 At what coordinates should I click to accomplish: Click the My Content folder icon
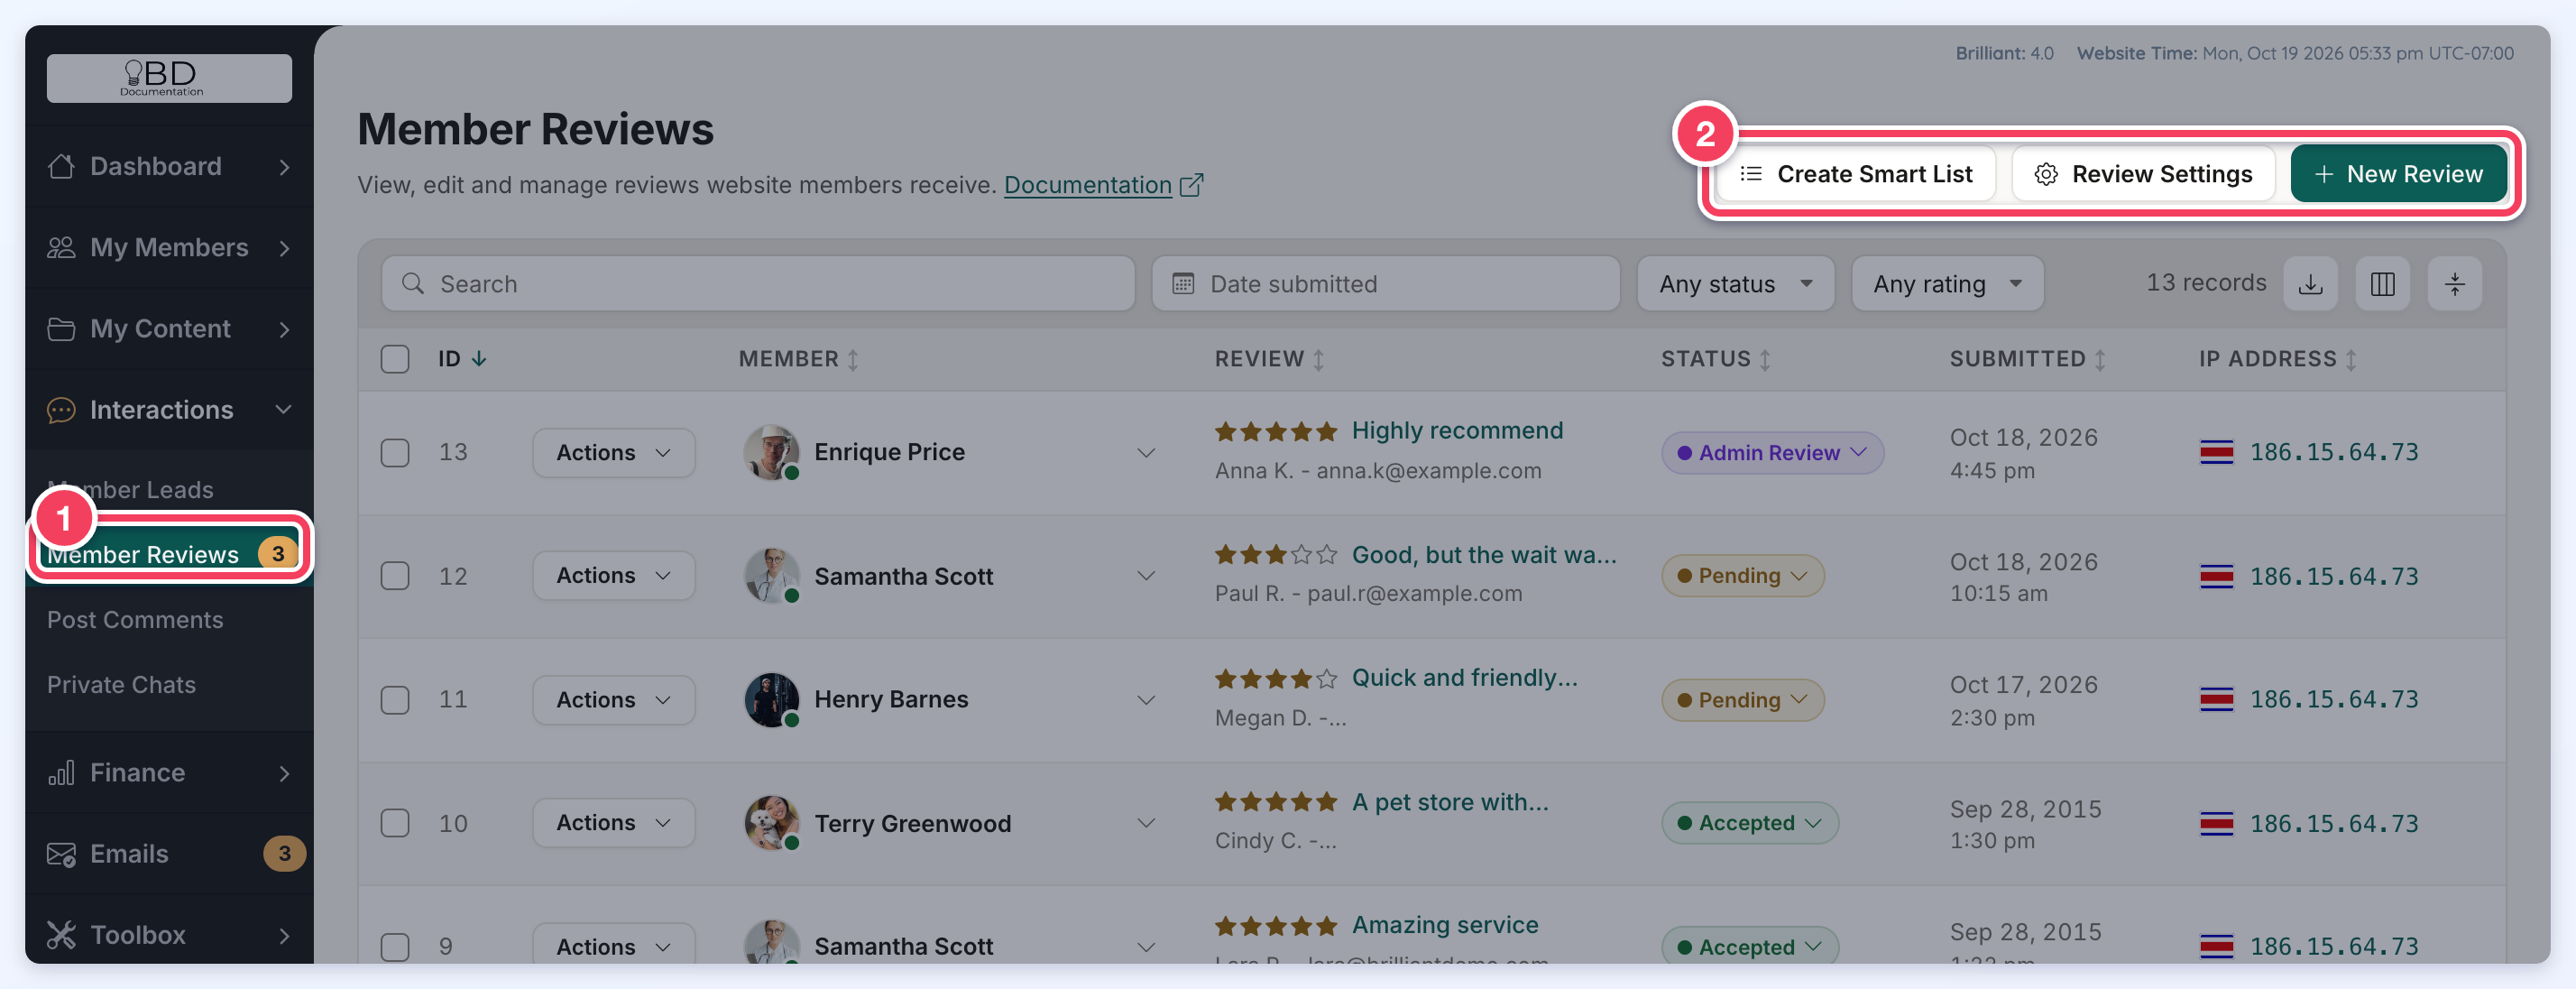tap(61, 329)
